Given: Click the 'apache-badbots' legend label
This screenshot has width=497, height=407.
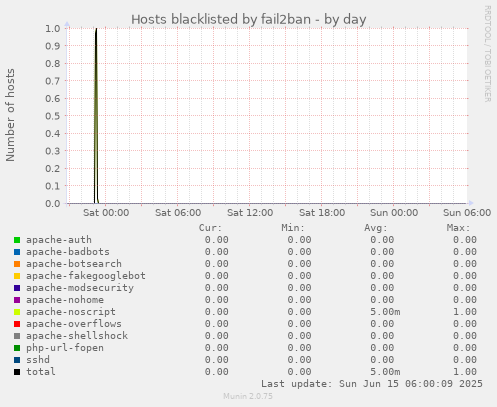Looking at the screenshot, I should [68, 252].
